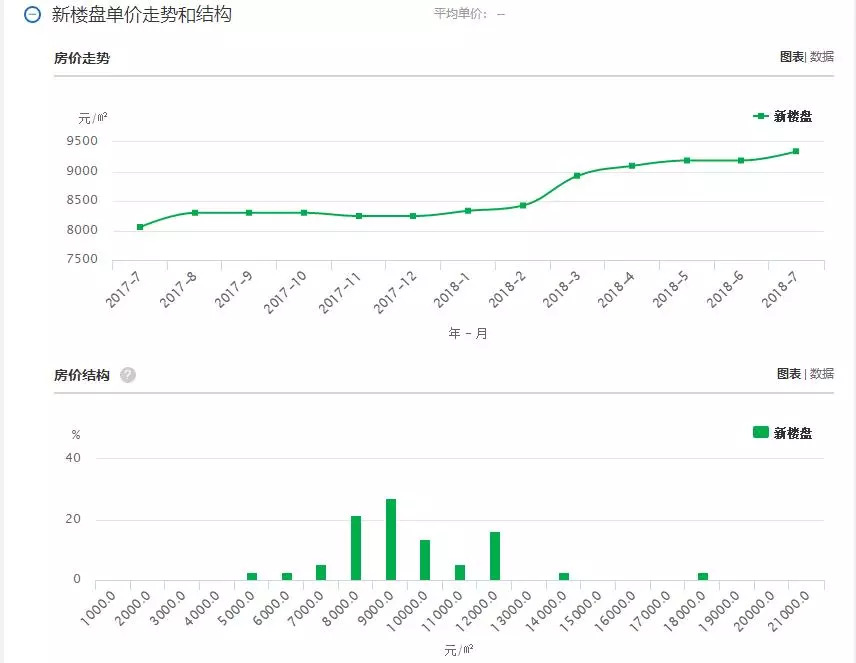This screenshot has height=663, width=856.
Task: Collapse the 新楼盘单价走势和结构 section
Action: [x=33, y=15]
